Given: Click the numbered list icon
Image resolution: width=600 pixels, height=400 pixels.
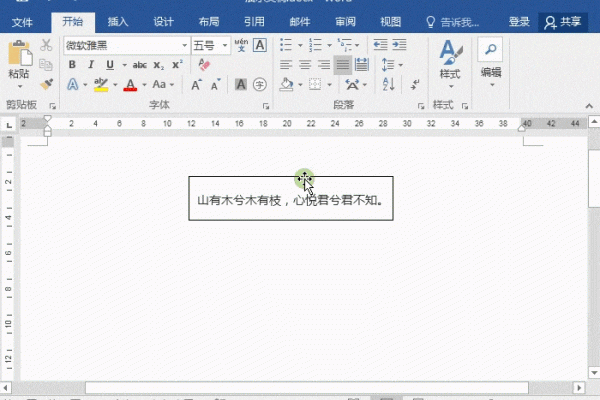Looking at the screenshot, I should coord(315,45).
